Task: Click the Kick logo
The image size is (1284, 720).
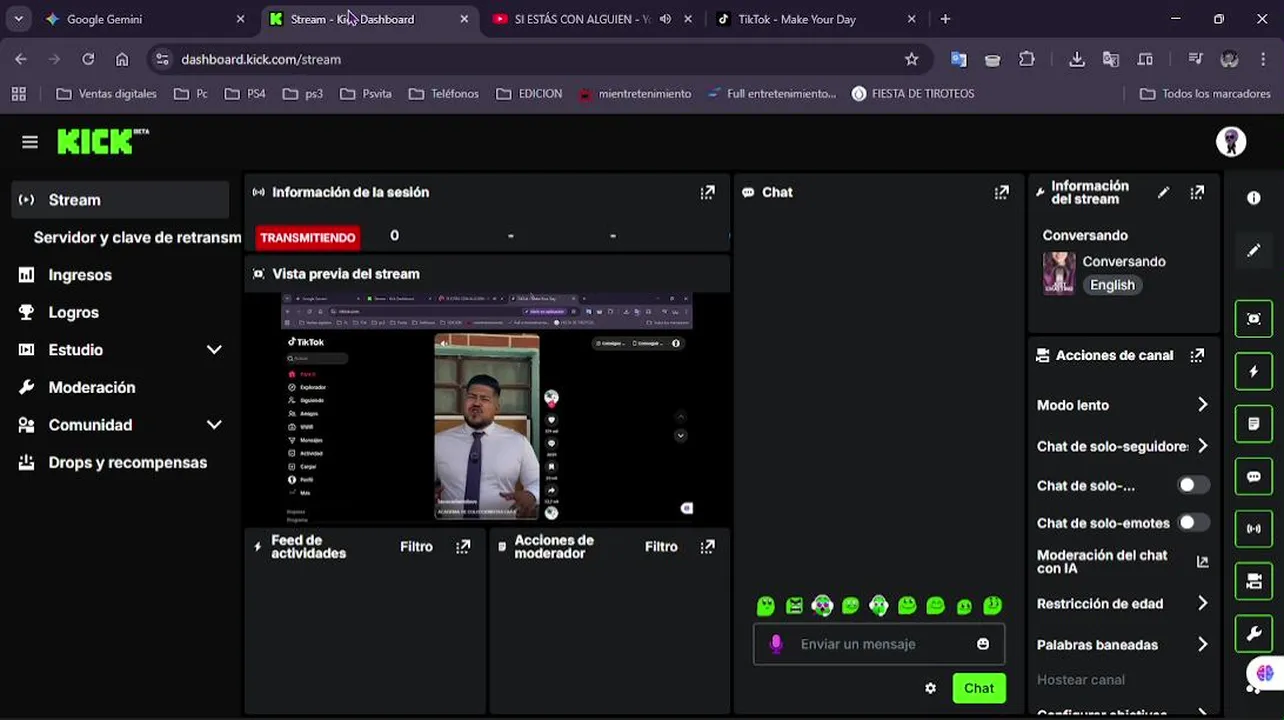Action: [102, 141]
